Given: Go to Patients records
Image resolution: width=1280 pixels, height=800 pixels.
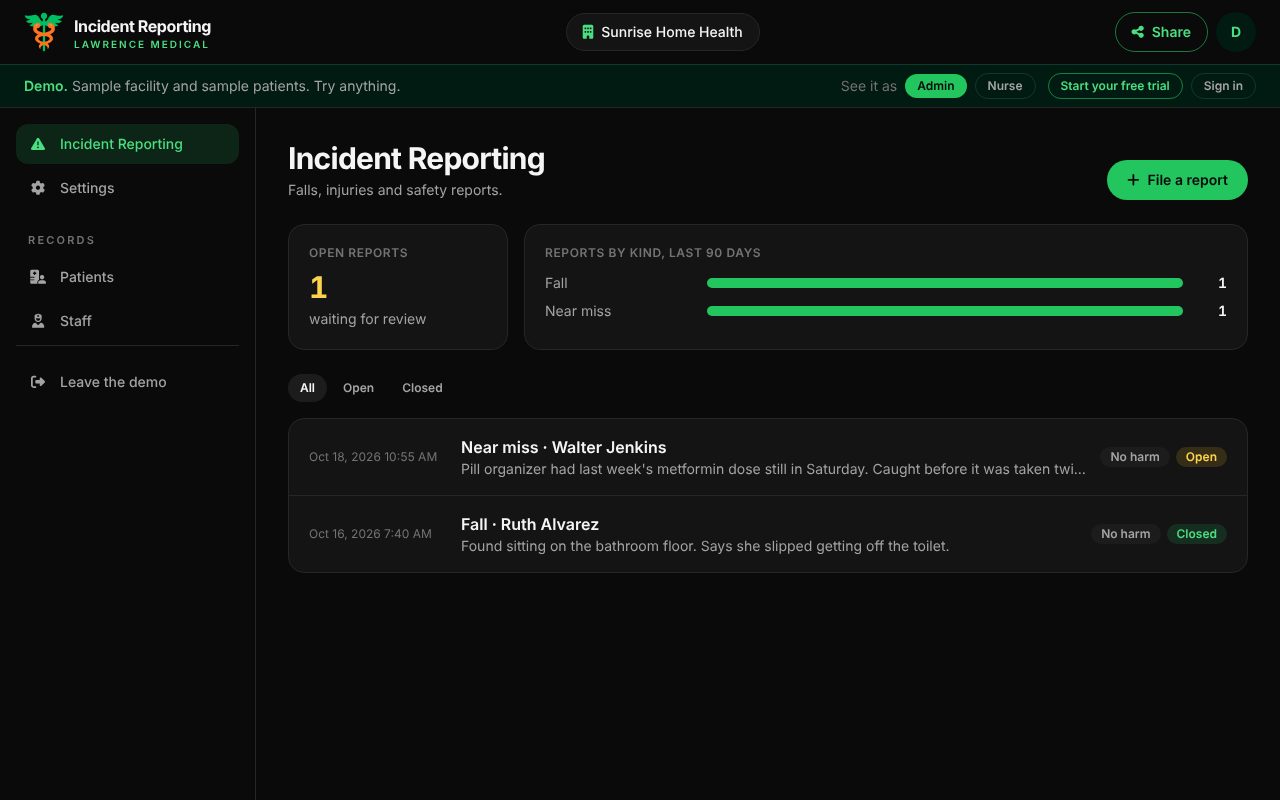Looking at the screenshot, I should click(x=127, y=277).
